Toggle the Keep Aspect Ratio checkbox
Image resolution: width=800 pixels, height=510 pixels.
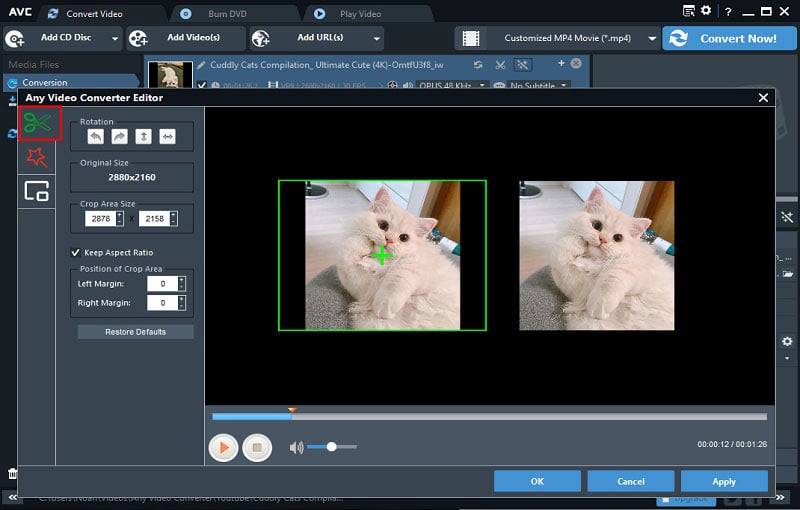(x=76, y=252)
